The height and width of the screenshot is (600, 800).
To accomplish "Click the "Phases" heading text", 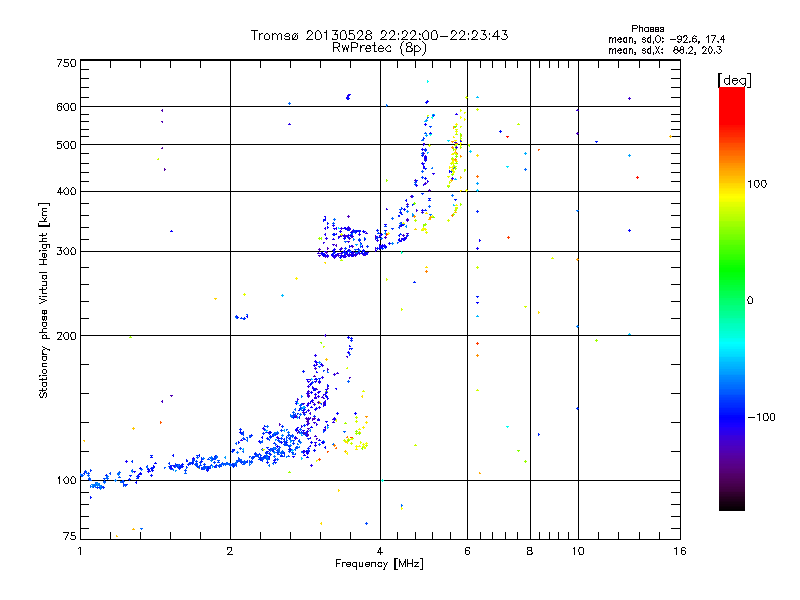I will click(x=647, y=29).
